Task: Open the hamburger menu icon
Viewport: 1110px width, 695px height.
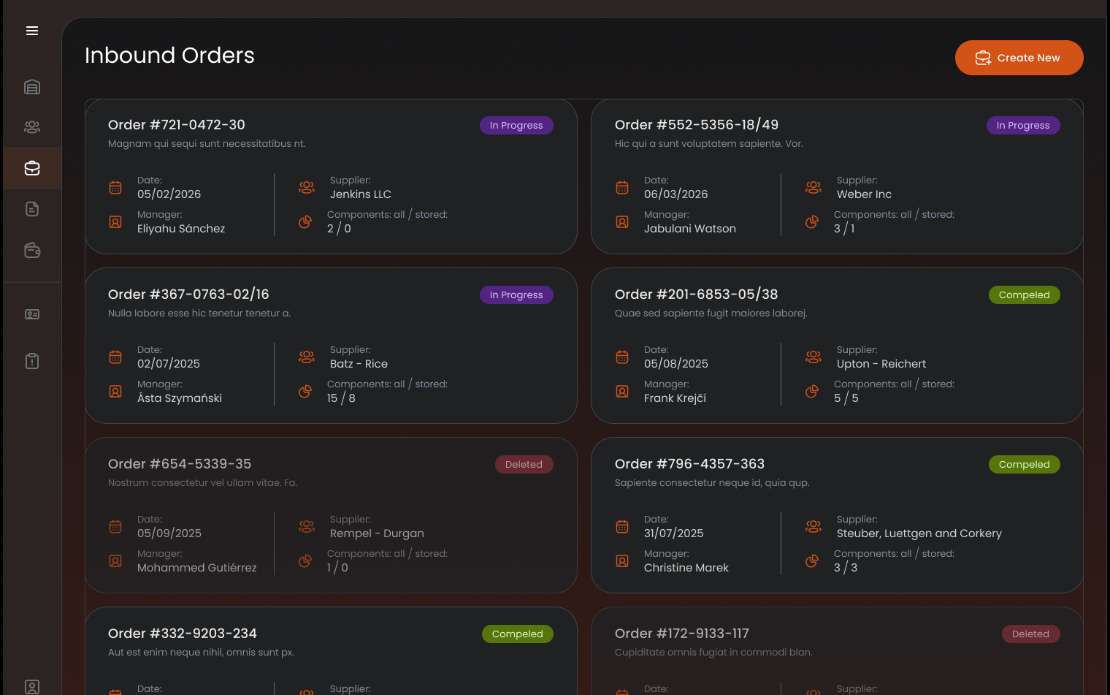Action: coord(32,30)
